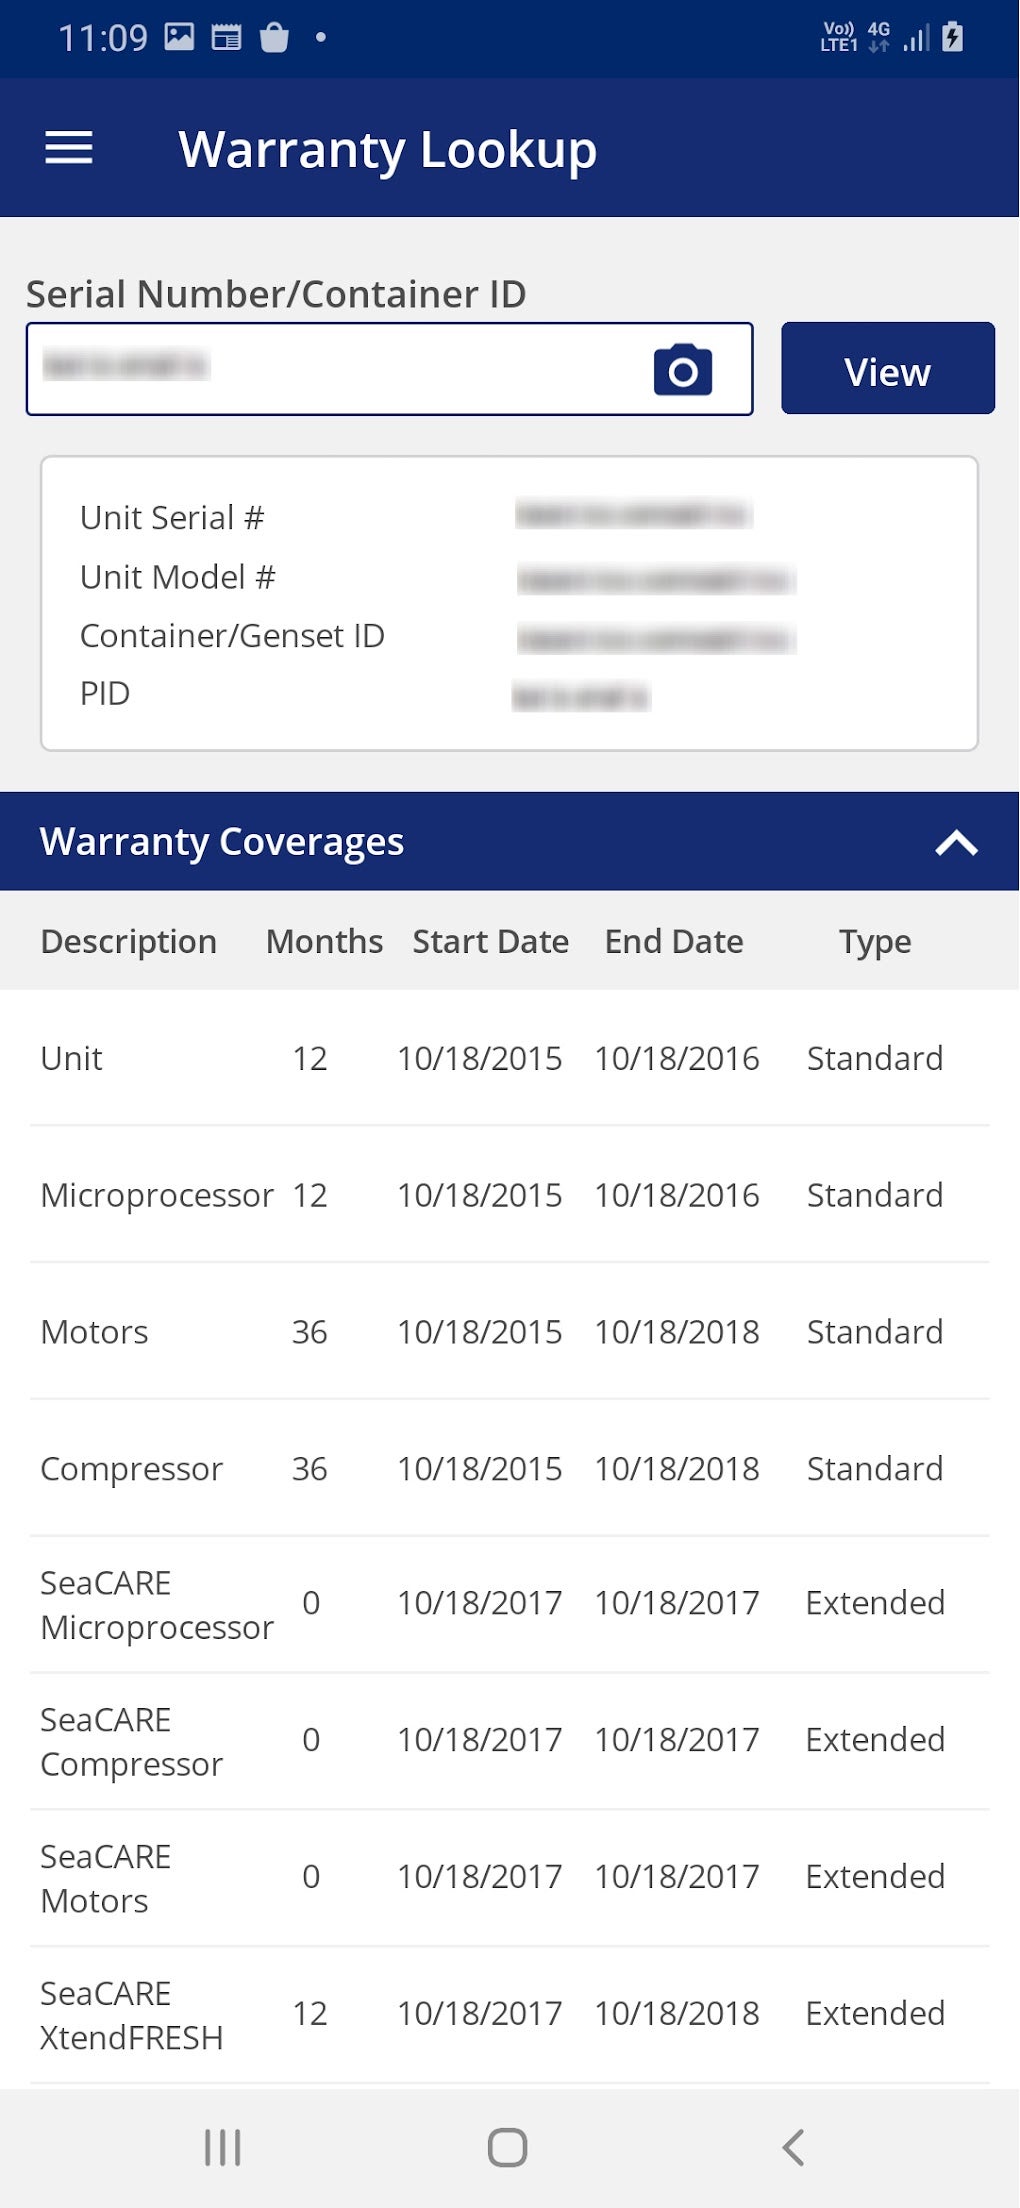
Task: Tap the Compressor standard warranty row
Action: 509,1469
